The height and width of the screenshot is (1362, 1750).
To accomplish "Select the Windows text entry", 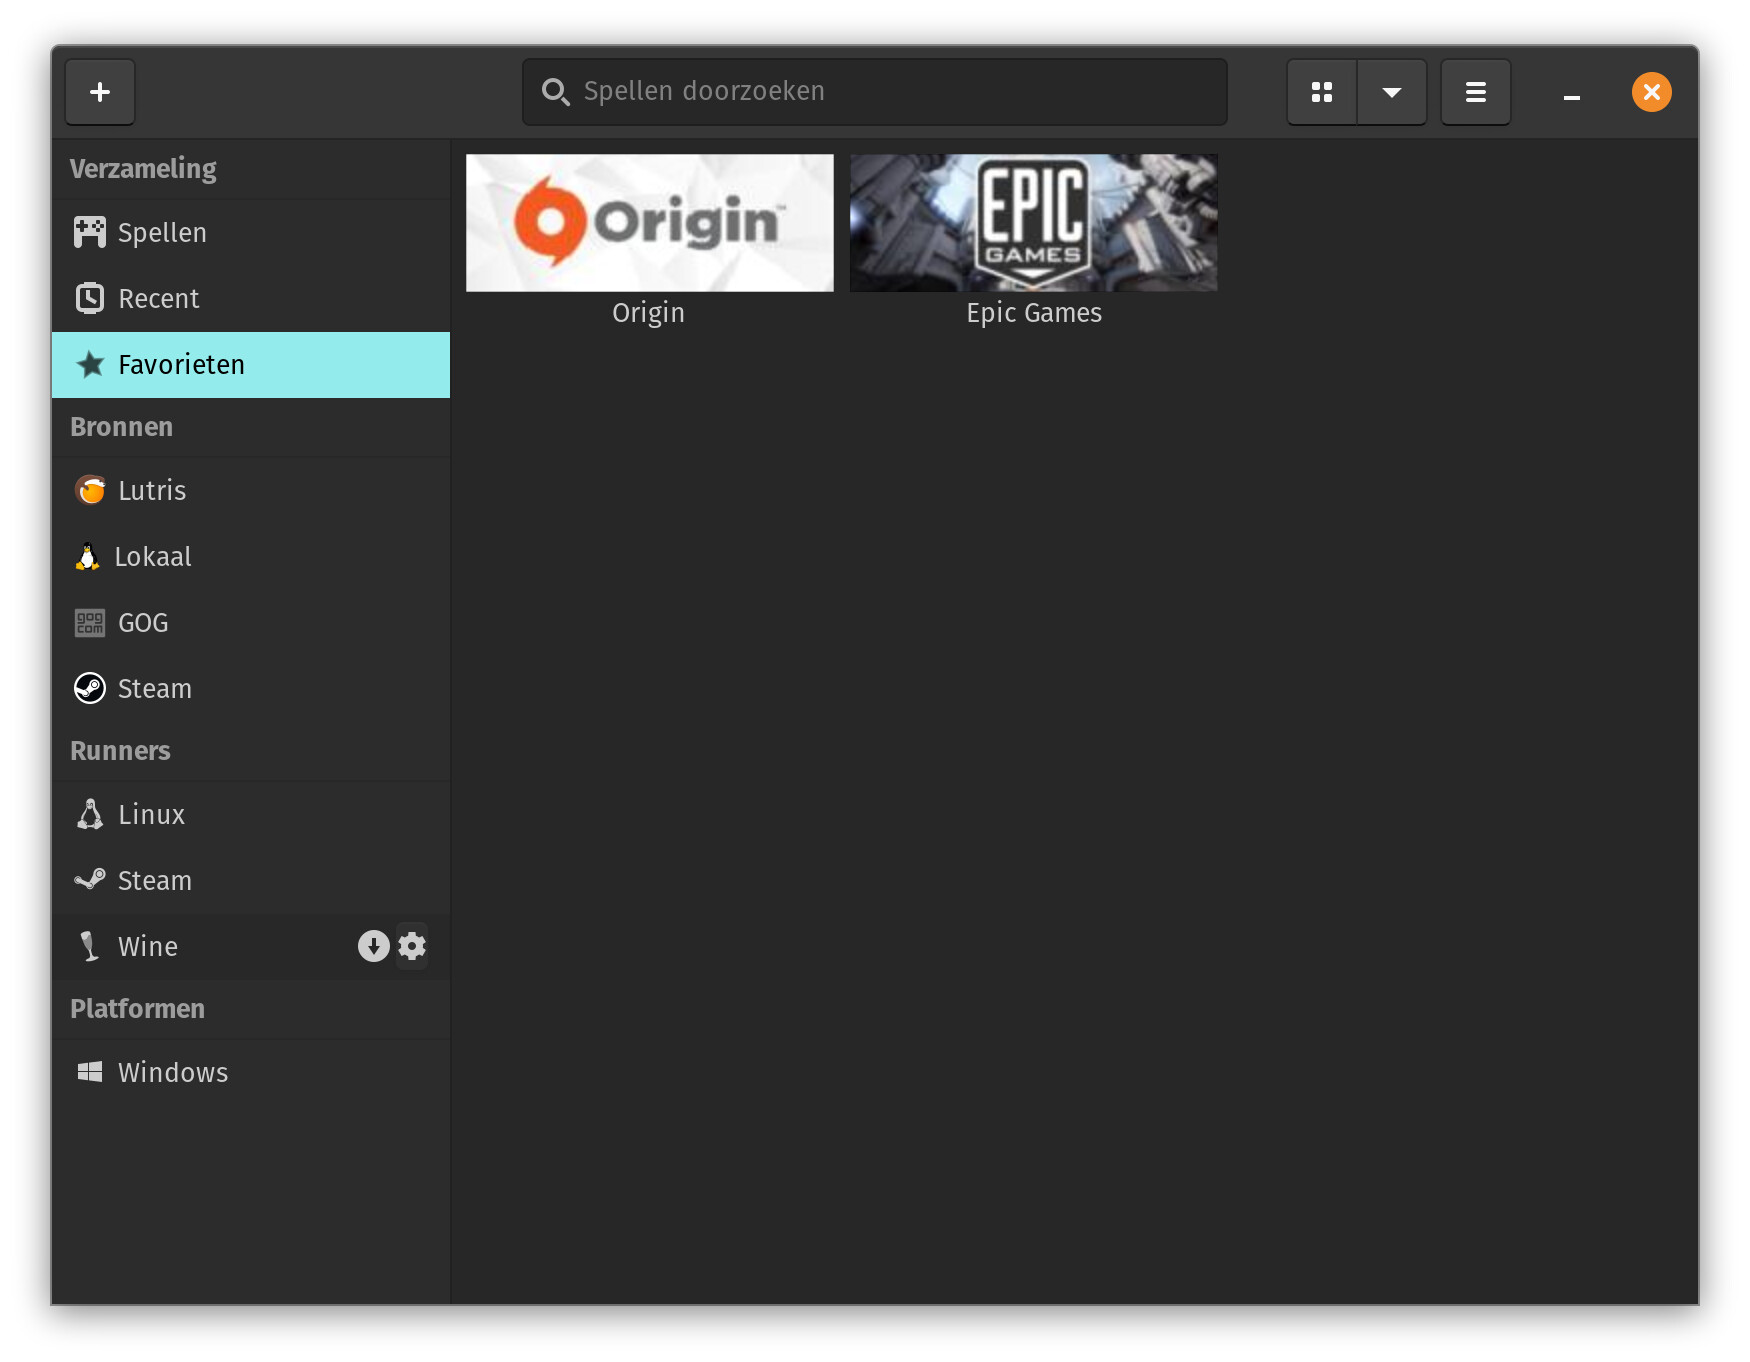I will coord(173,1073).
